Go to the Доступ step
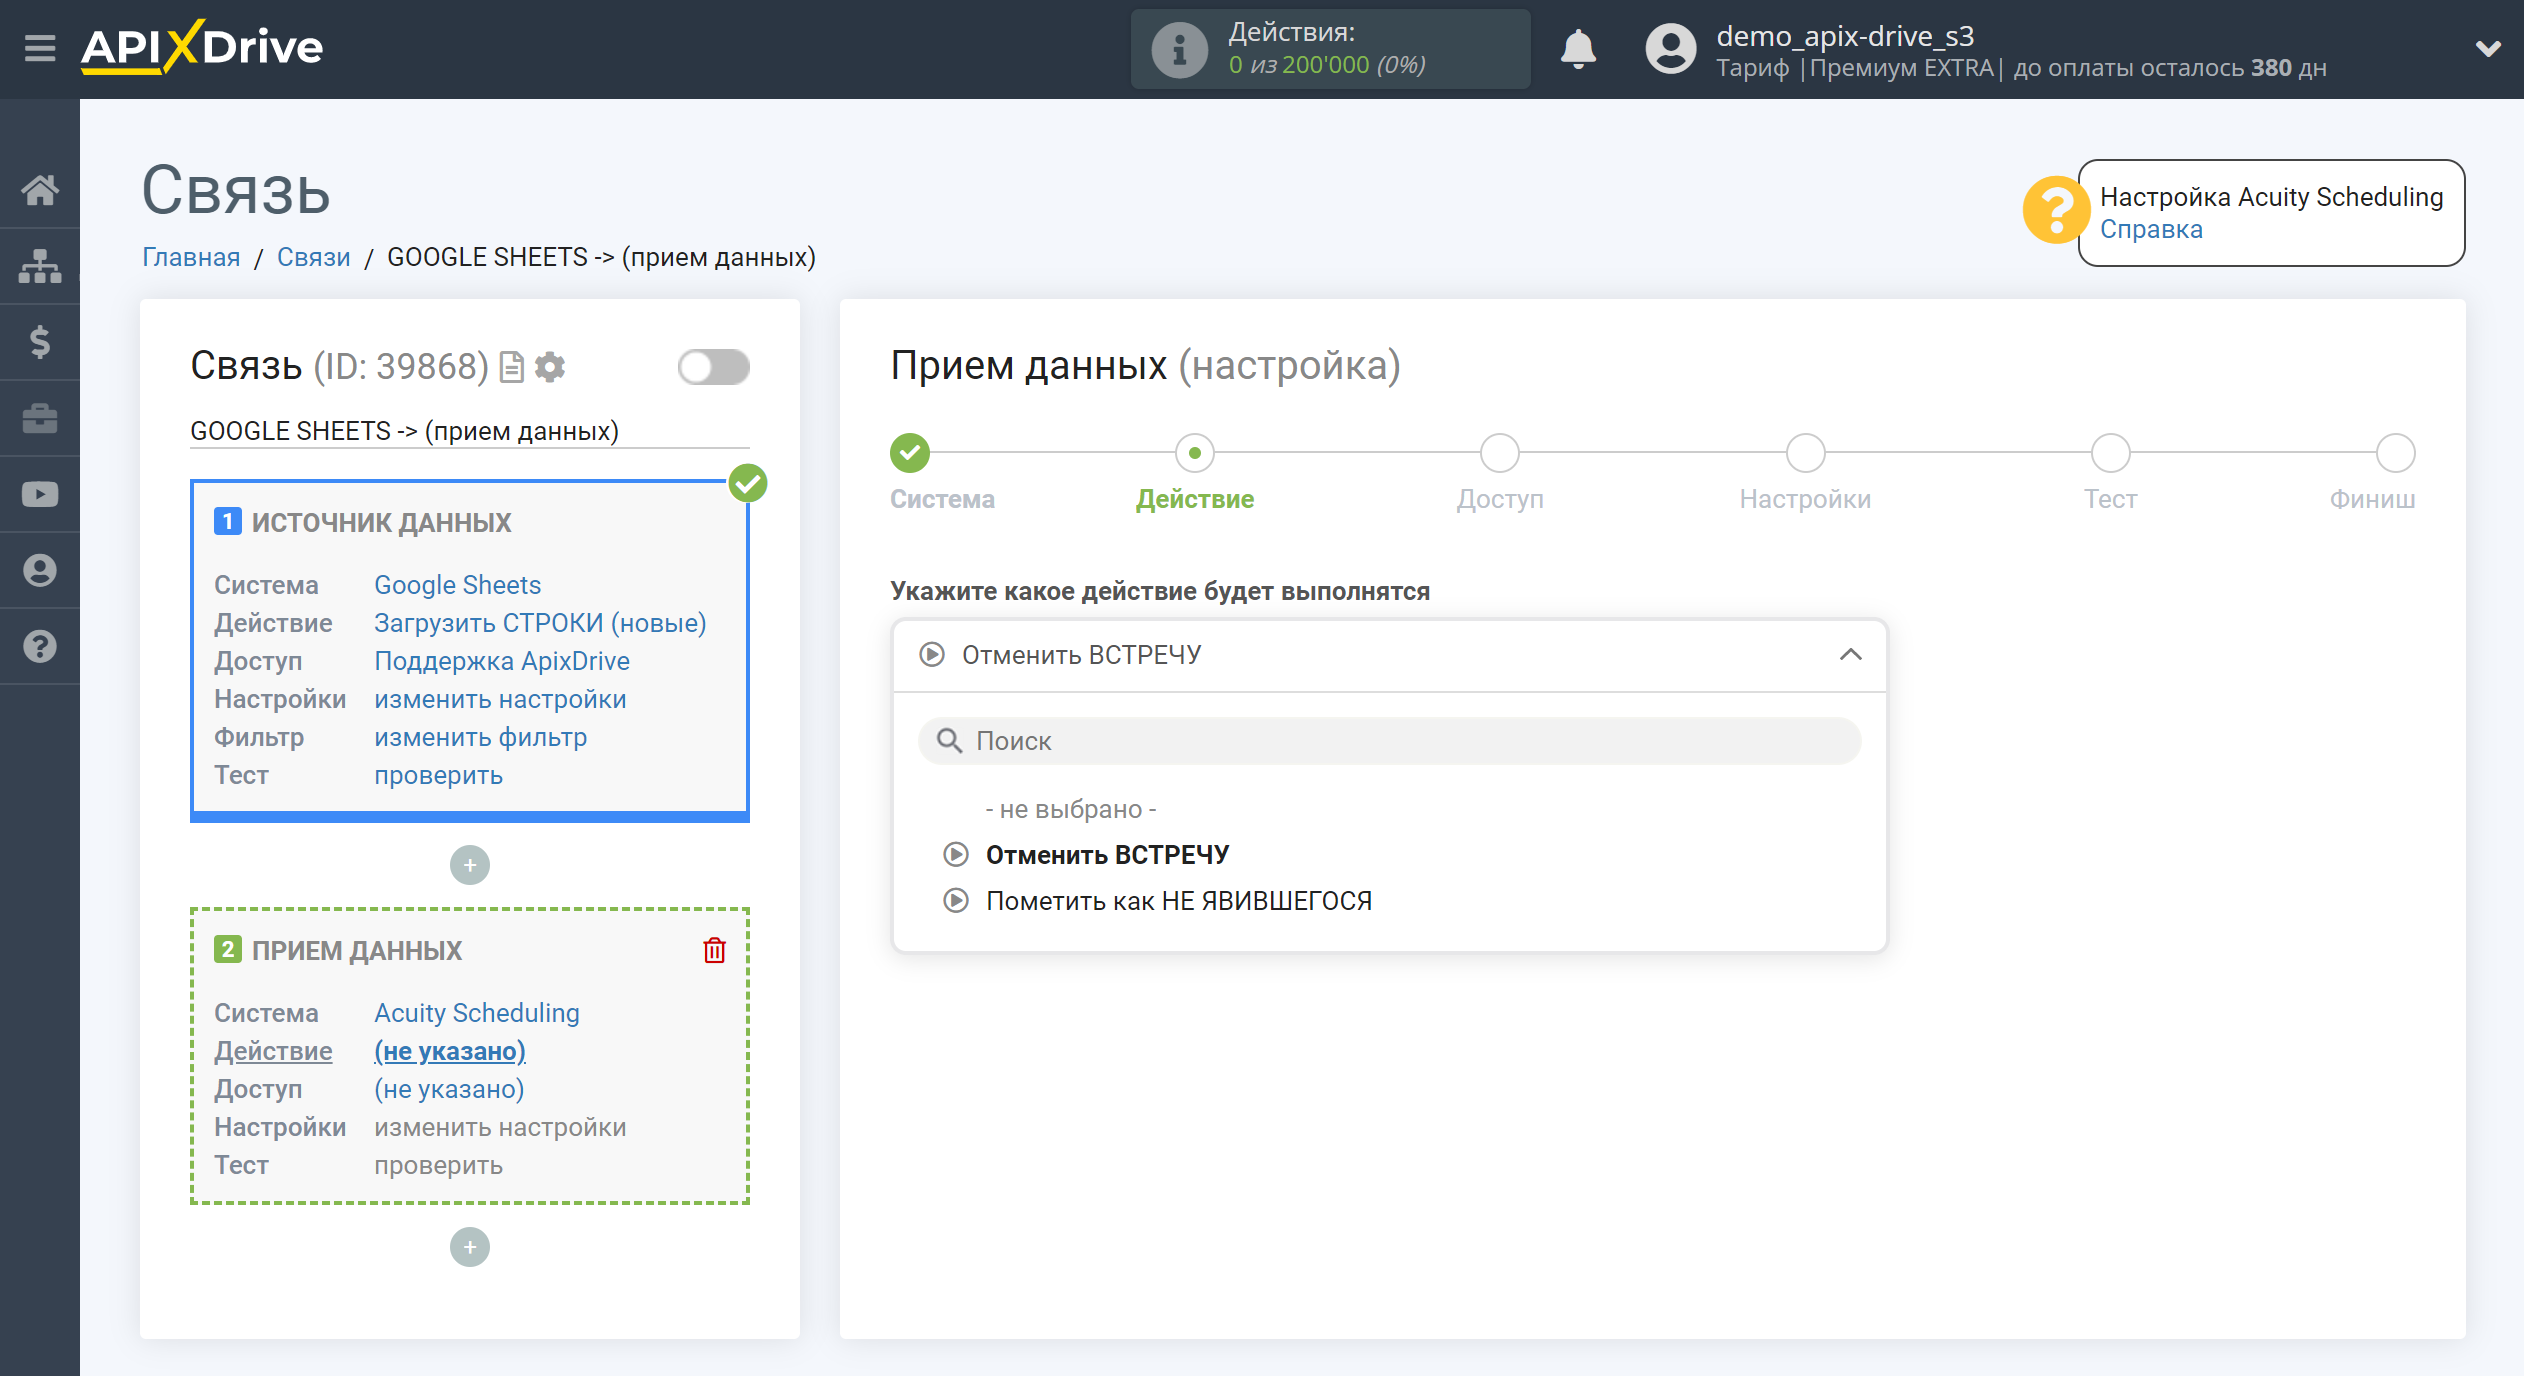Image resolution: width=2524 pixels, height=1376 pixels. 1500,453
